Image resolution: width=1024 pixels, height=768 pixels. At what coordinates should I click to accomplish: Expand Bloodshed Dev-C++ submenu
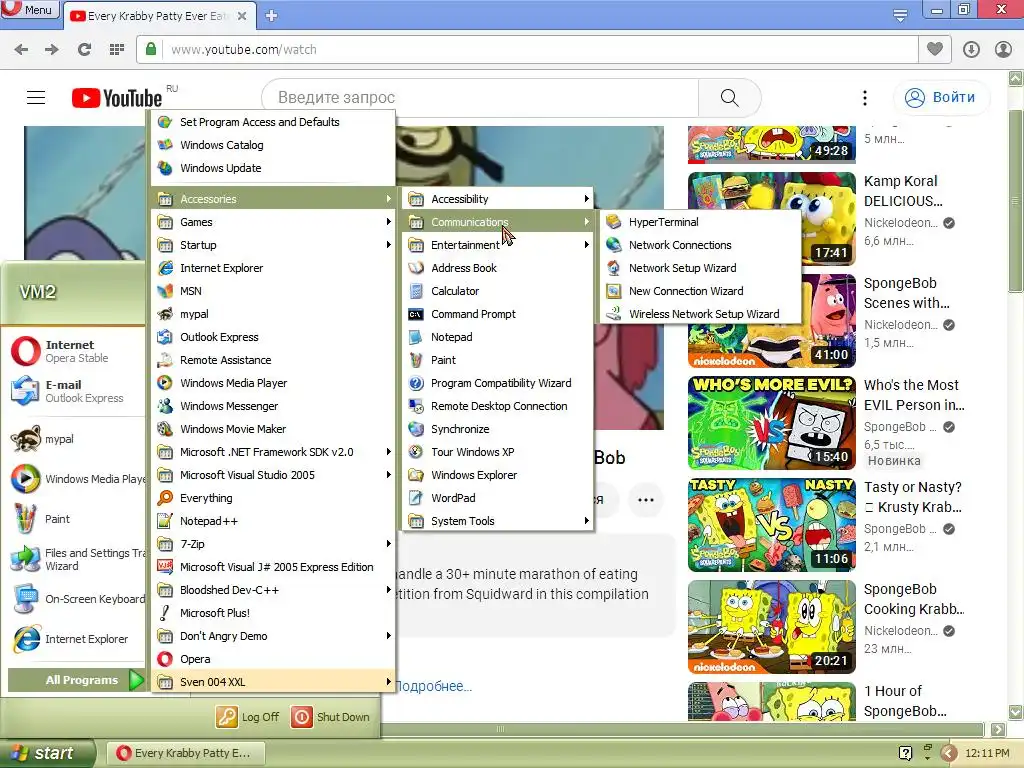273,590
